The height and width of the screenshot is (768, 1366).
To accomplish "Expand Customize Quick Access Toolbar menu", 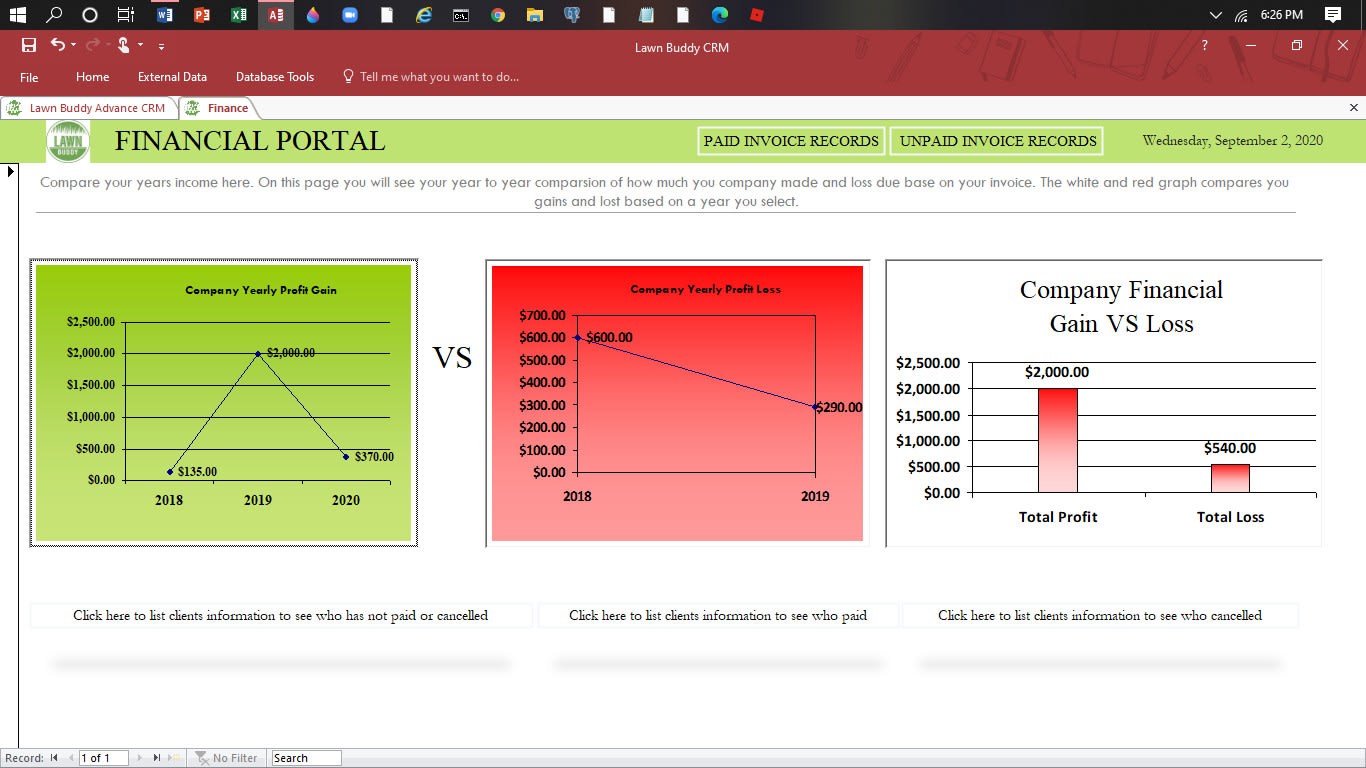I will (161, 46).
